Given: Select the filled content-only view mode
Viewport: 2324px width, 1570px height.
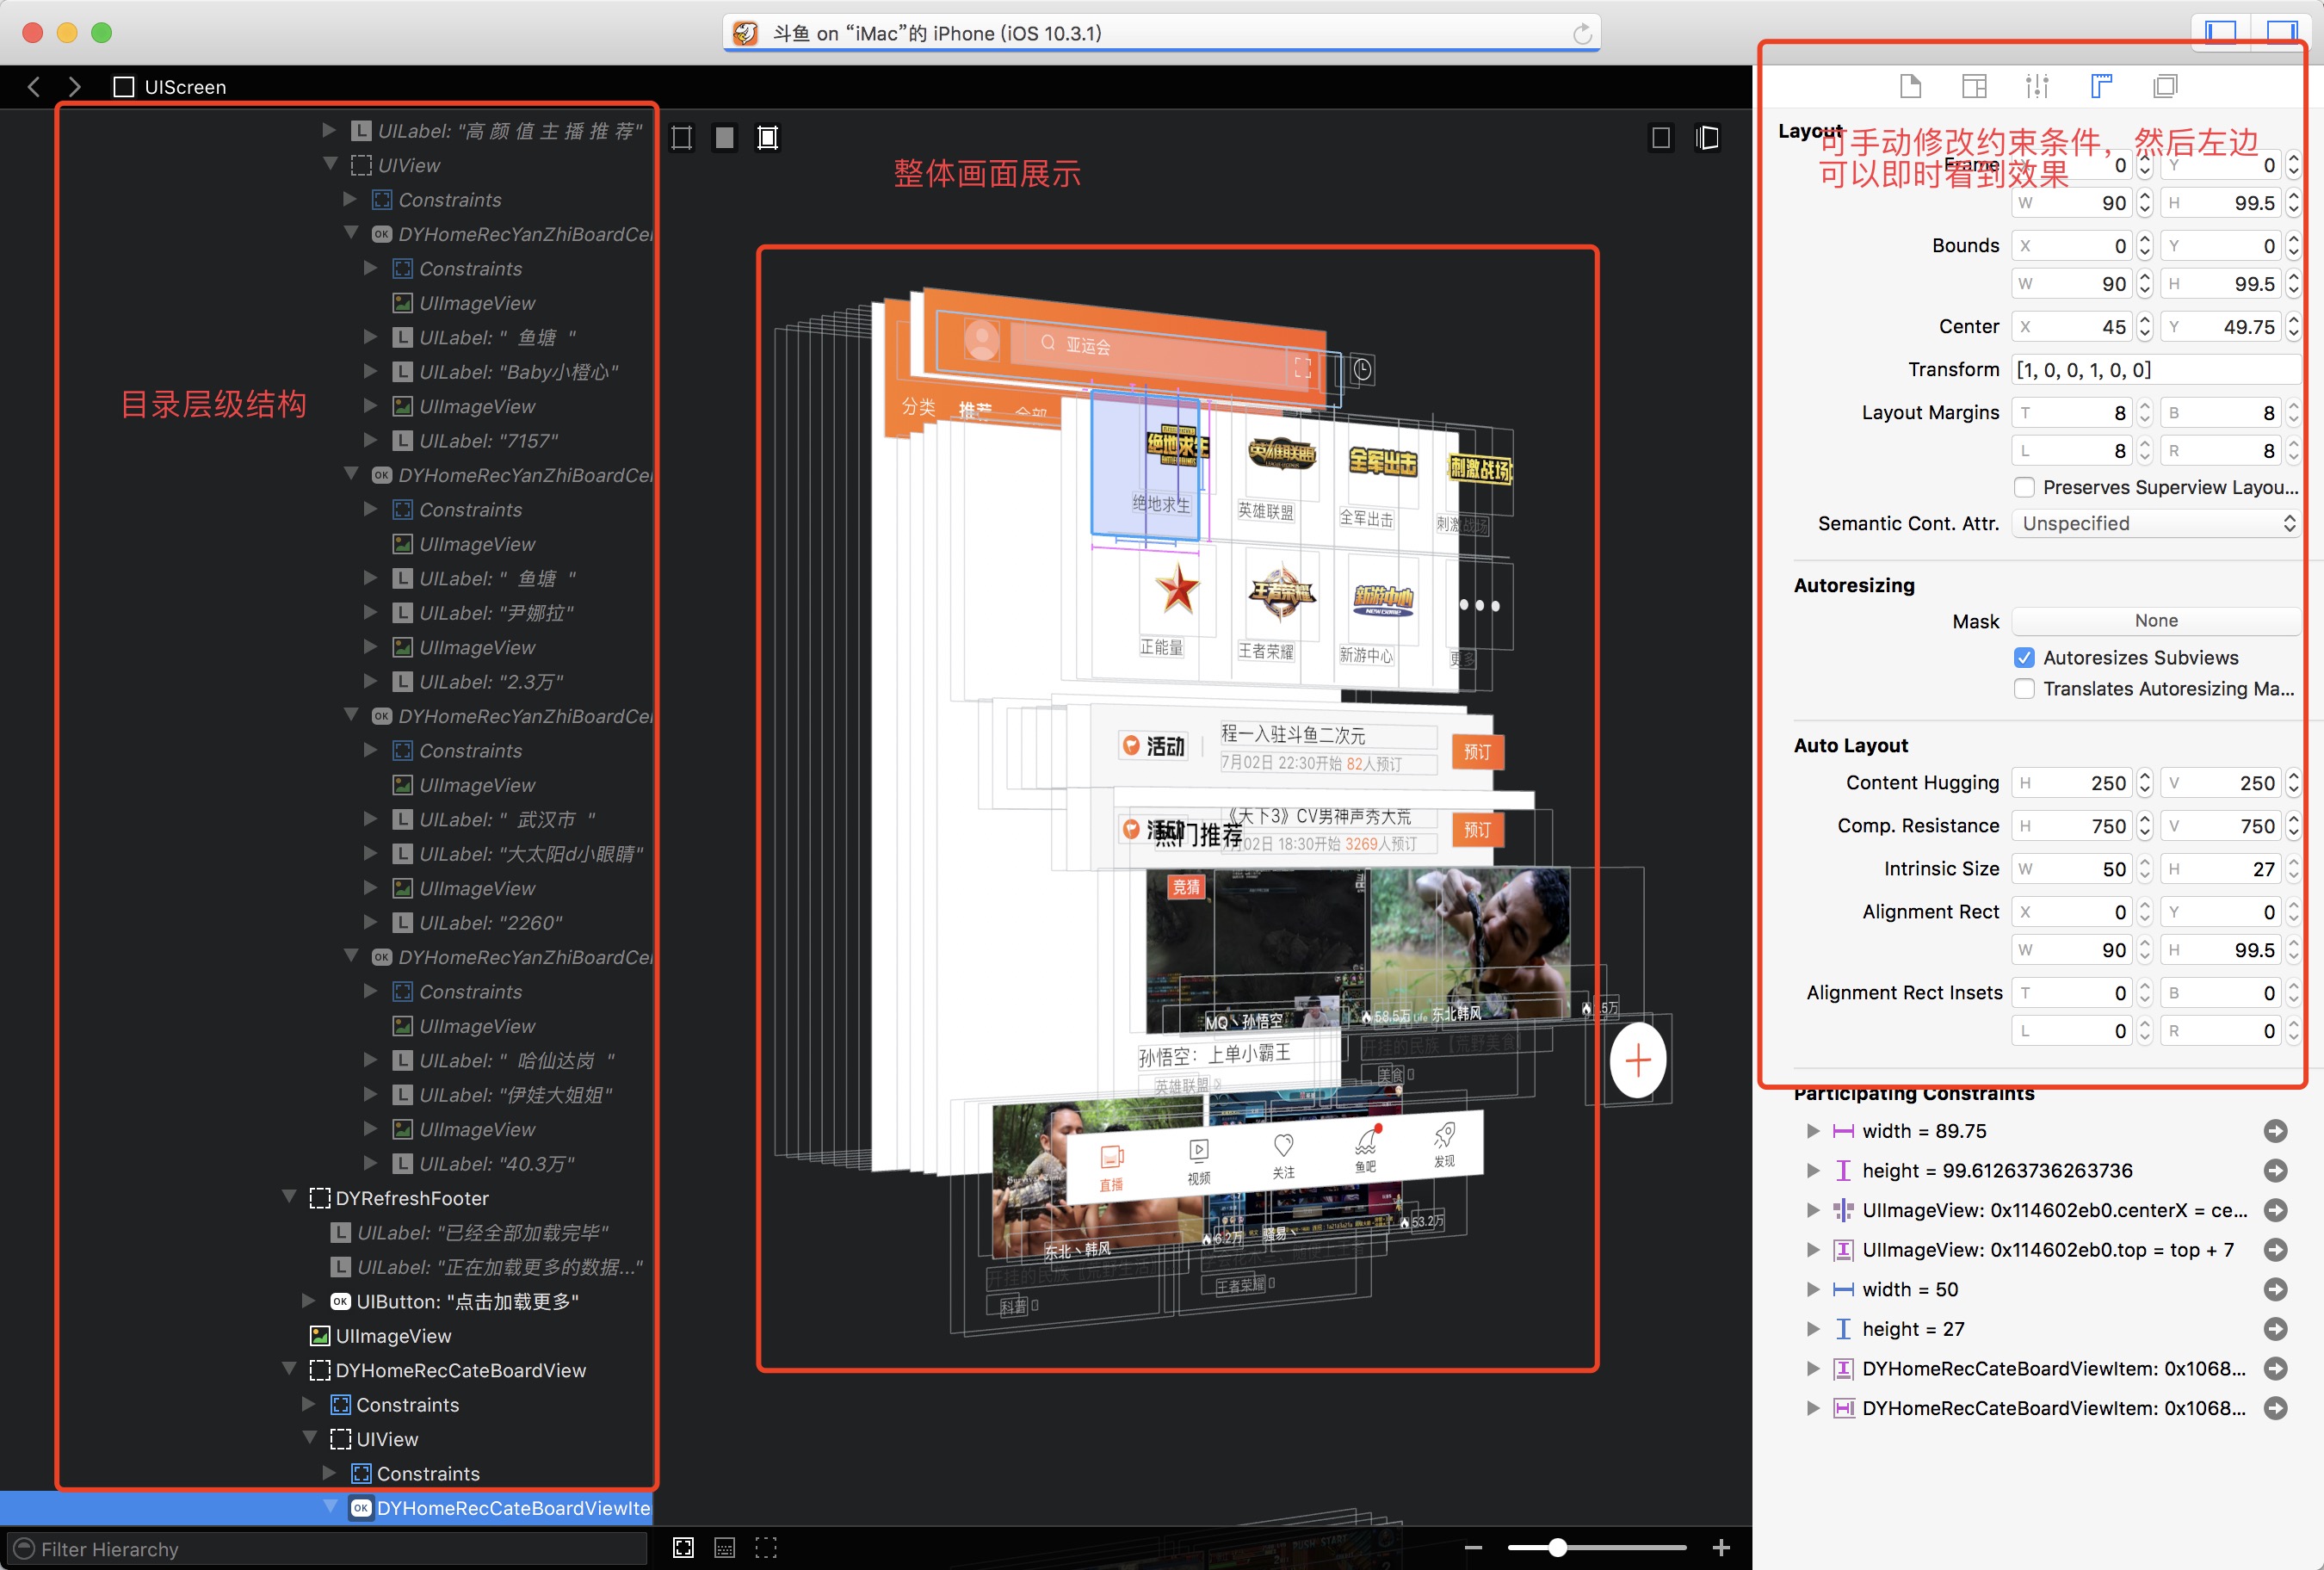Looking at the screenshot, I should point(724,137).
